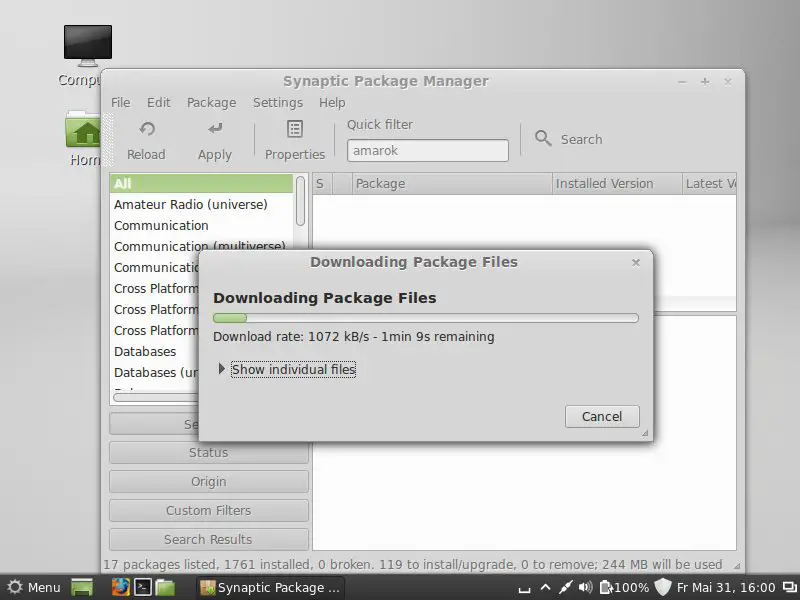Open the Package menu
This screenshot has height=600, width=800.
(x=211, y=103)
